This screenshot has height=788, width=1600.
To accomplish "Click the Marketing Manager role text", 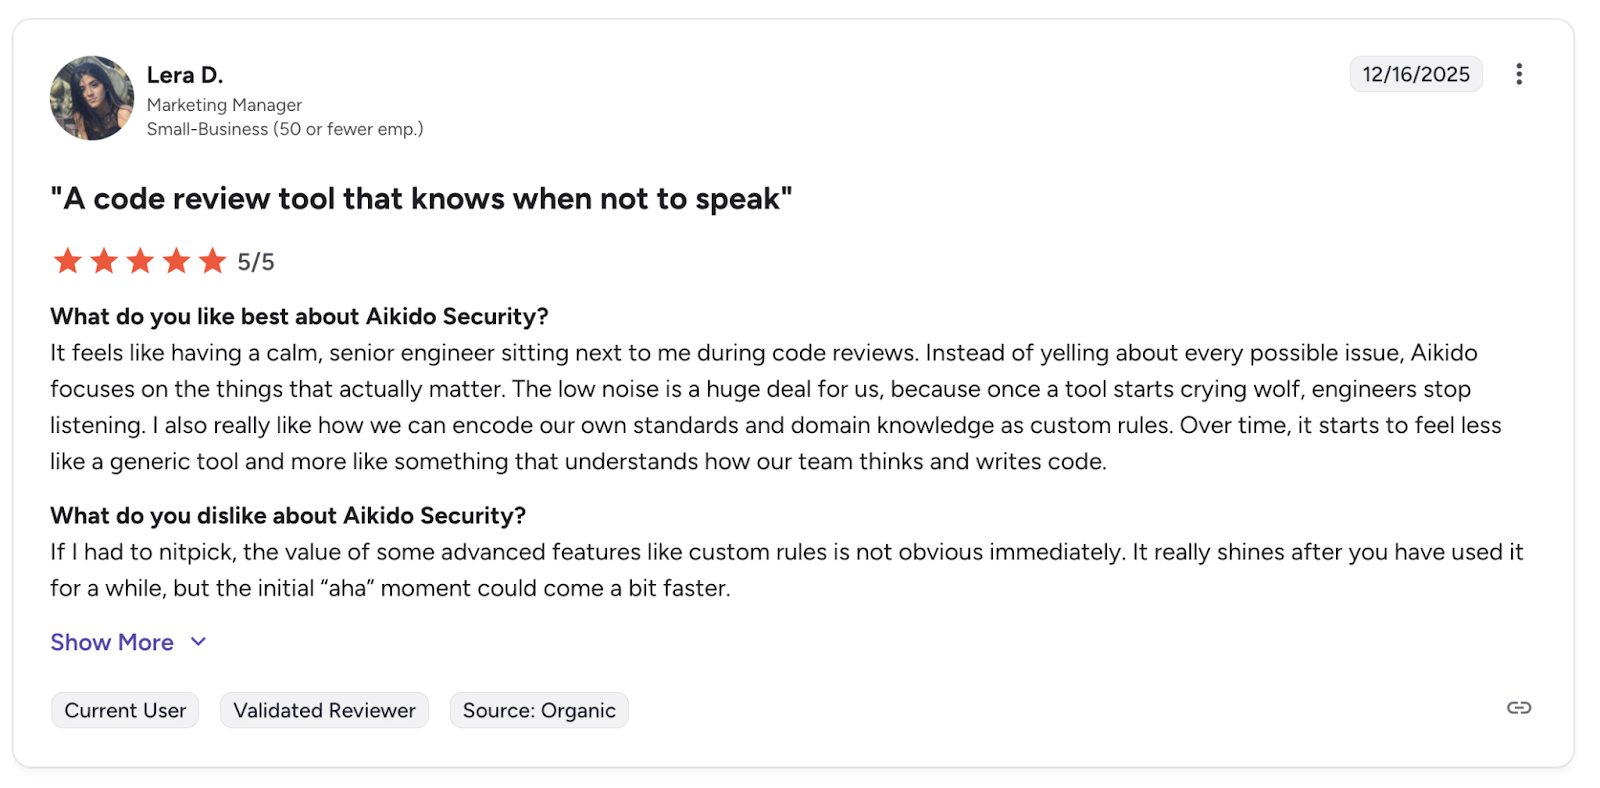I will pos(224,104).
